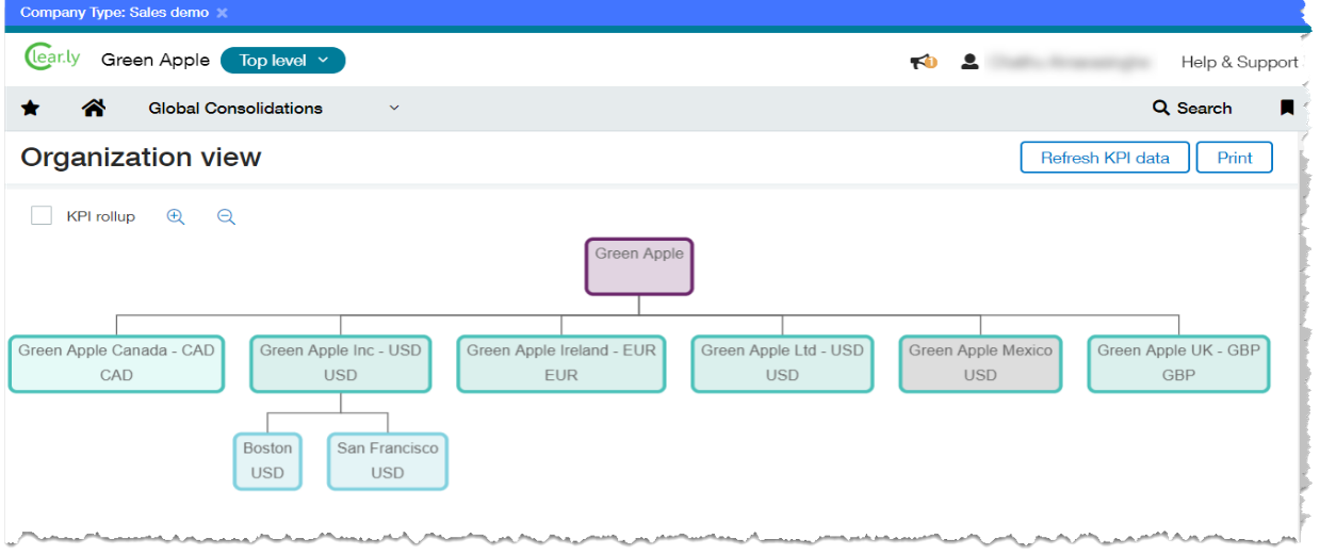
Task: Select the Boston USD node
Action: pos(267,461)
